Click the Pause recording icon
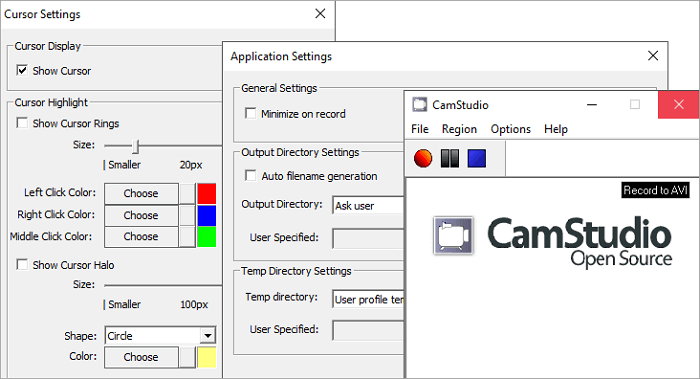Screen dimensions: 700x379 (450, 158)
